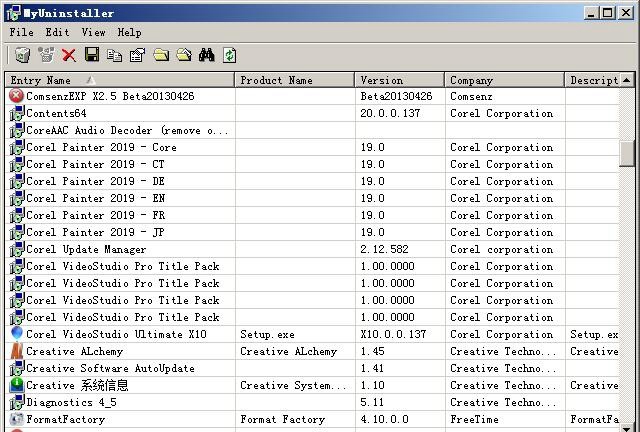Click version cell 20.0.0.137
This screenshot has width=640, height=432.
(x=390, y=113)
